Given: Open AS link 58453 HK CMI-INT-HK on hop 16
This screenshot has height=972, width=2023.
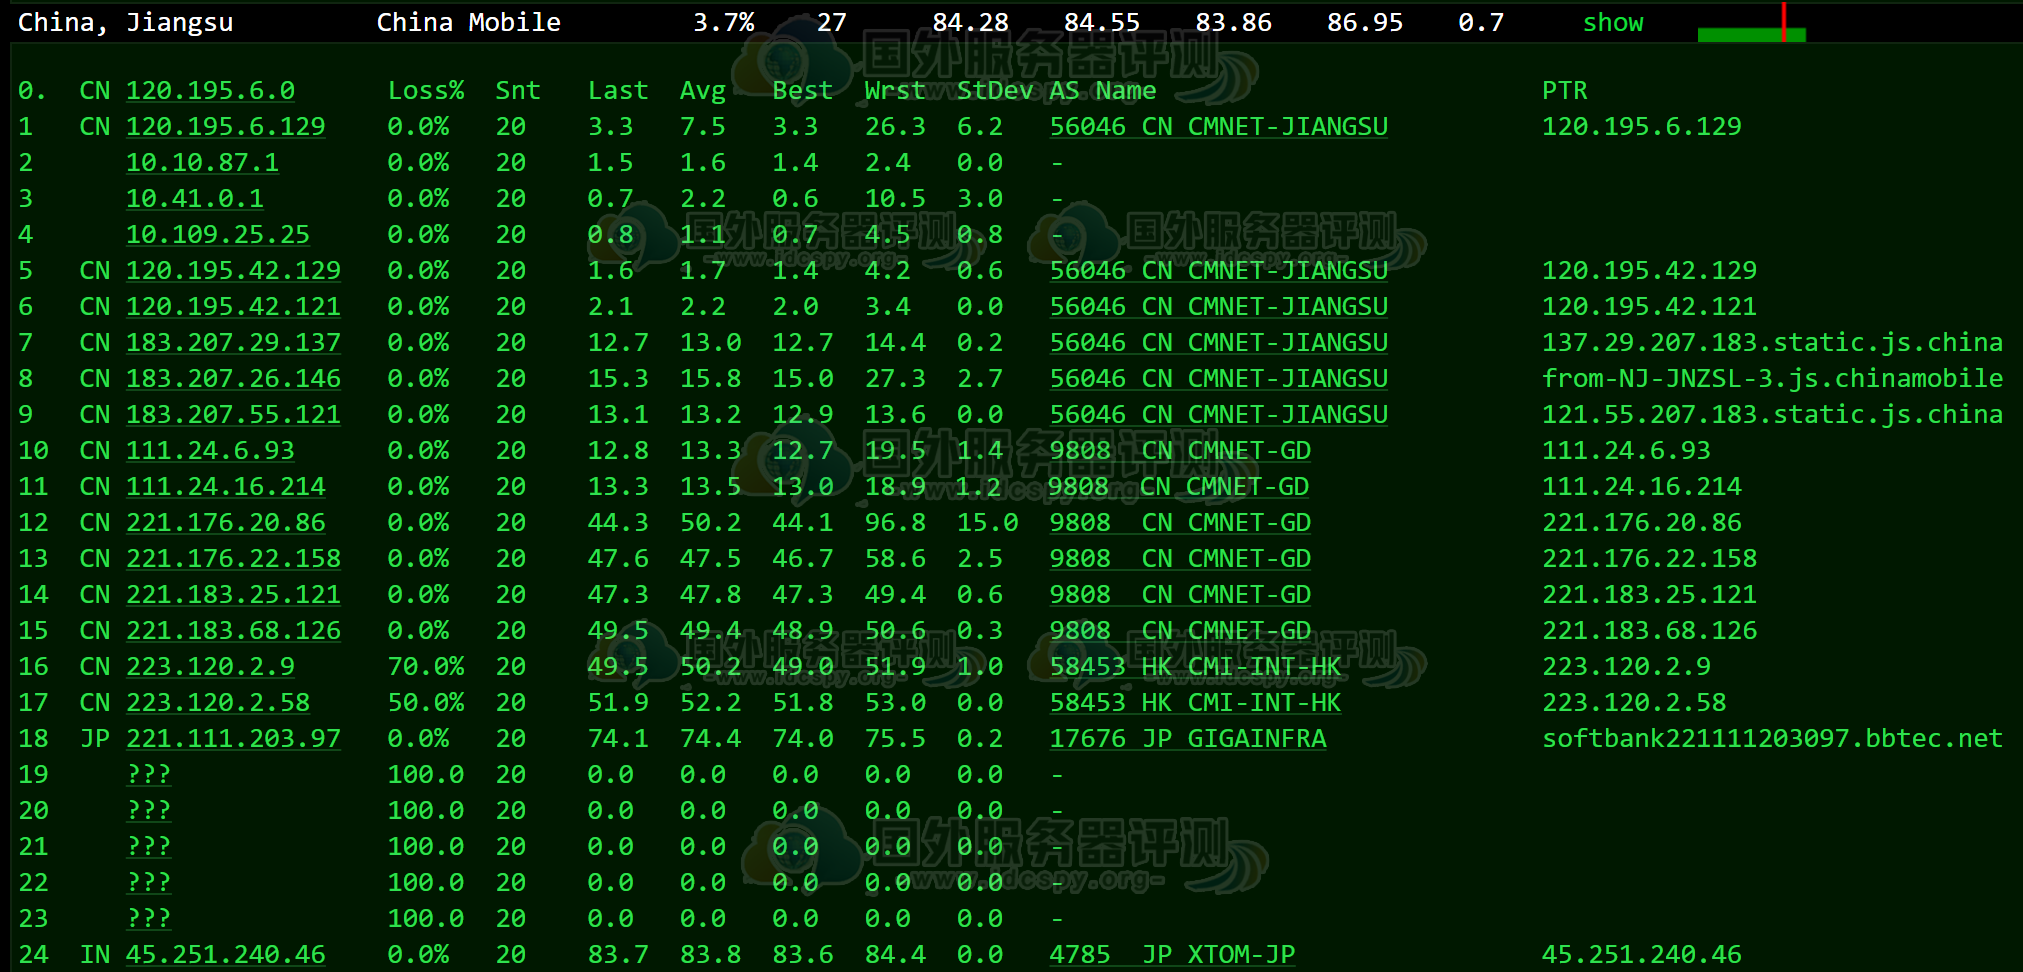Looking at the screenshot, I should [1195, 666].
